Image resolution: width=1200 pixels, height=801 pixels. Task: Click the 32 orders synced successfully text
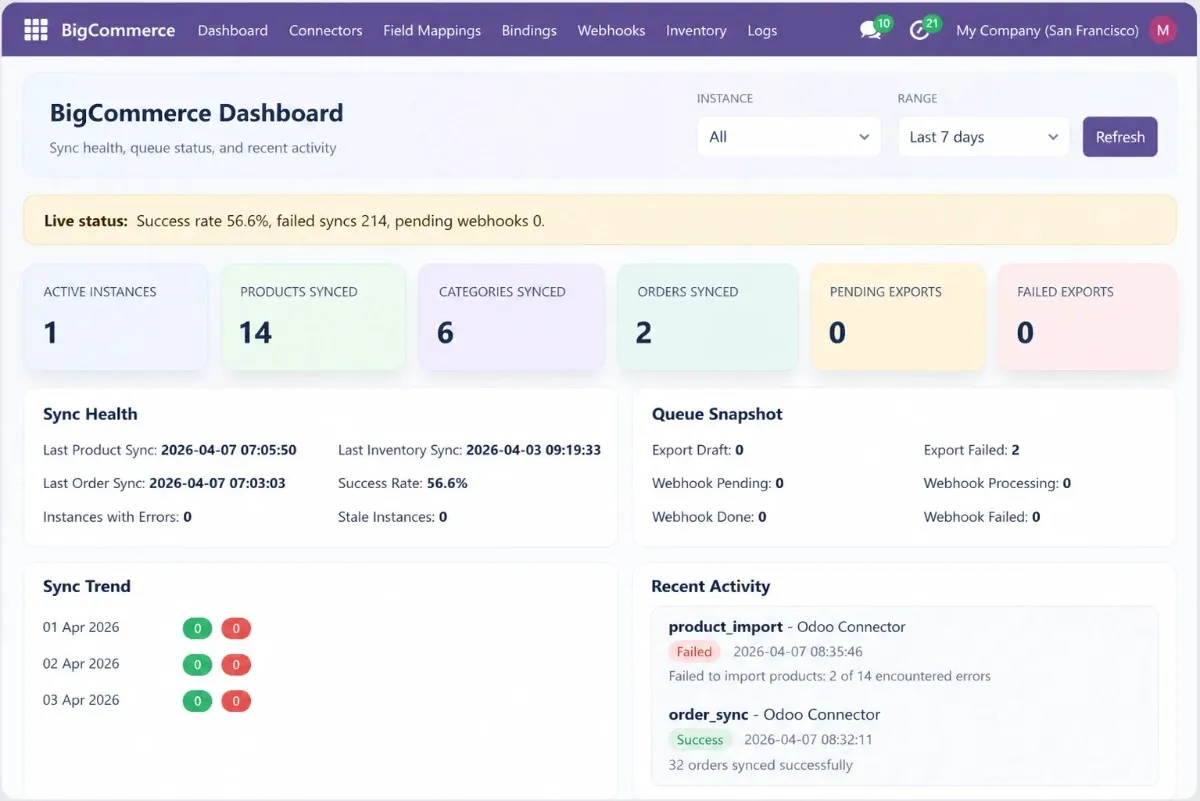pyautogui.click(x=760, y=765)
